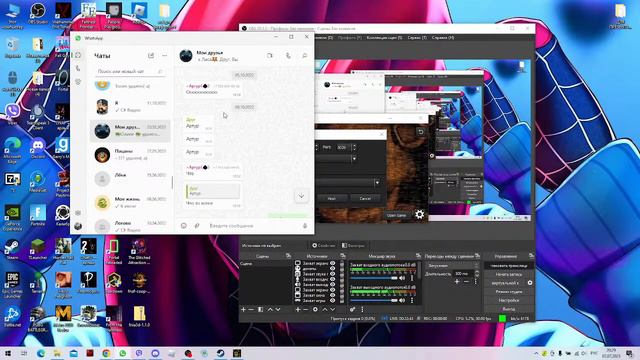Open virtual camera settings gear in OBS
The image size is (640, 360).
530,283
